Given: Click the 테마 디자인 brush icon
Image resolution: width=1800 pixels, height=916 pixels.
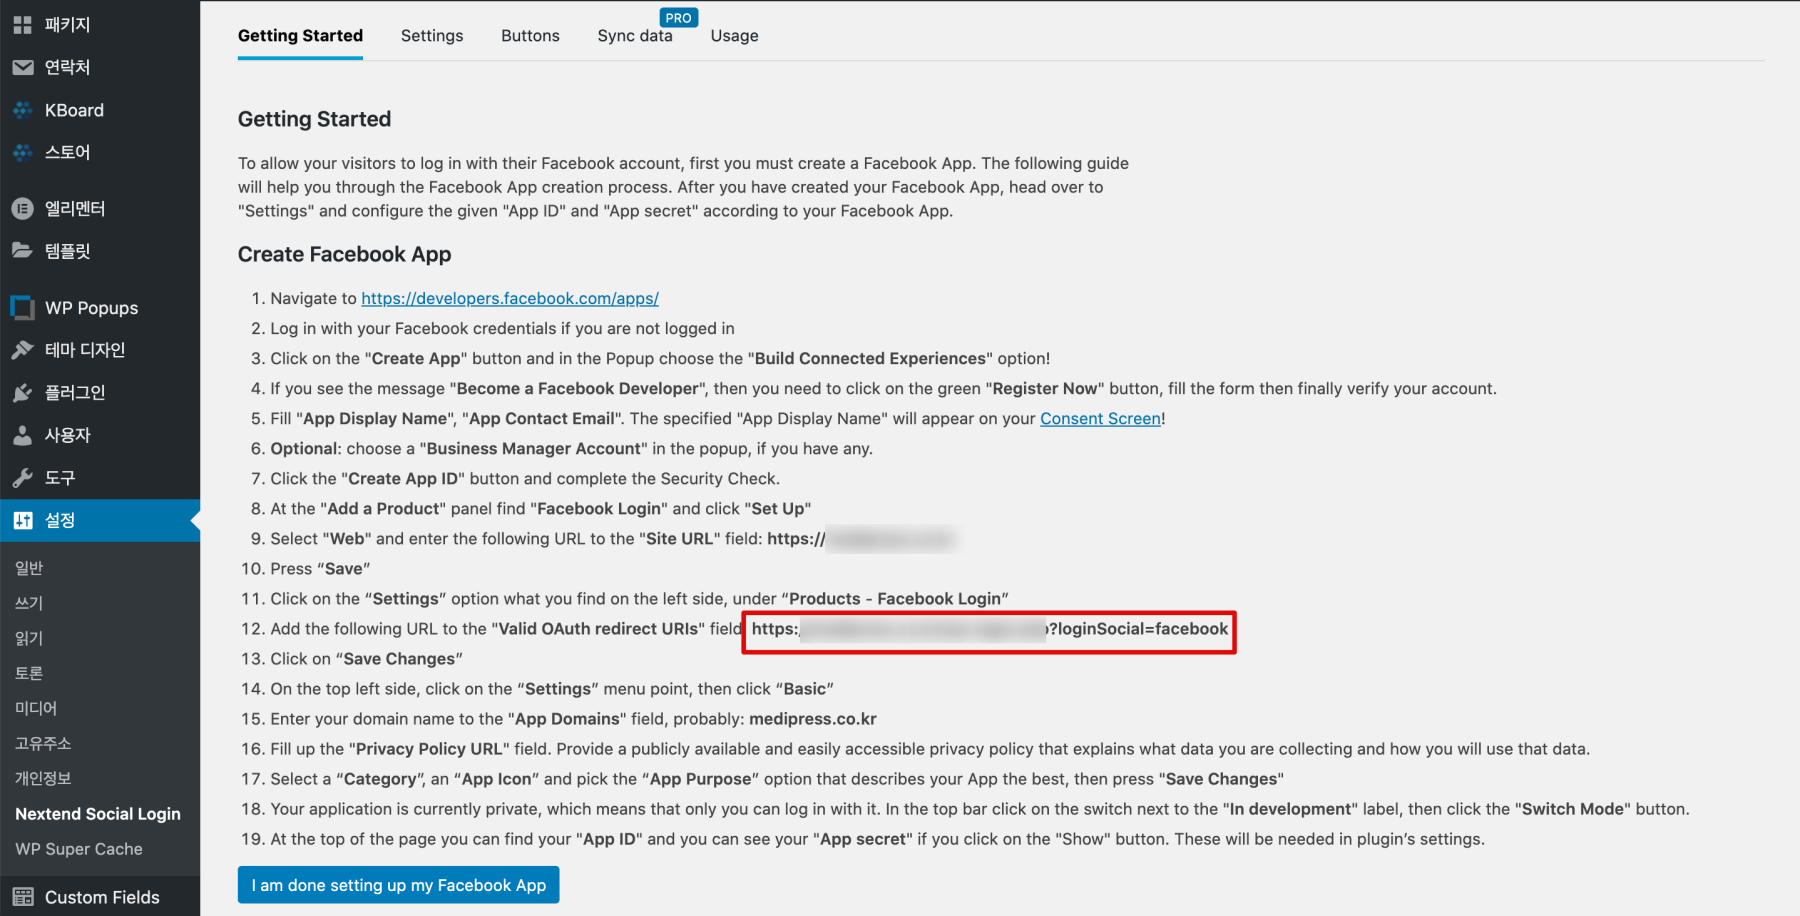Looking at the screenshot, I should [x=22, y=350].
